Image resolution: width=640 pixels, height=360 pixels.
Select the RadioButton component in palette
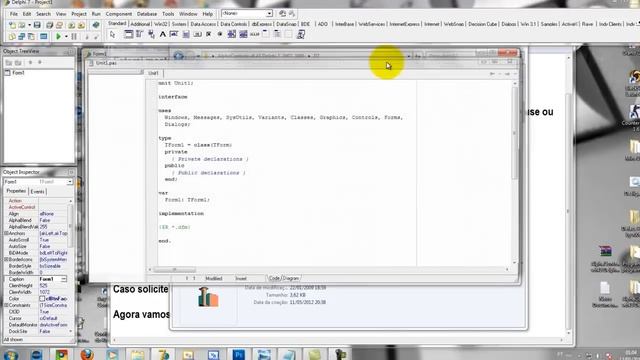[x=220, y=34]
